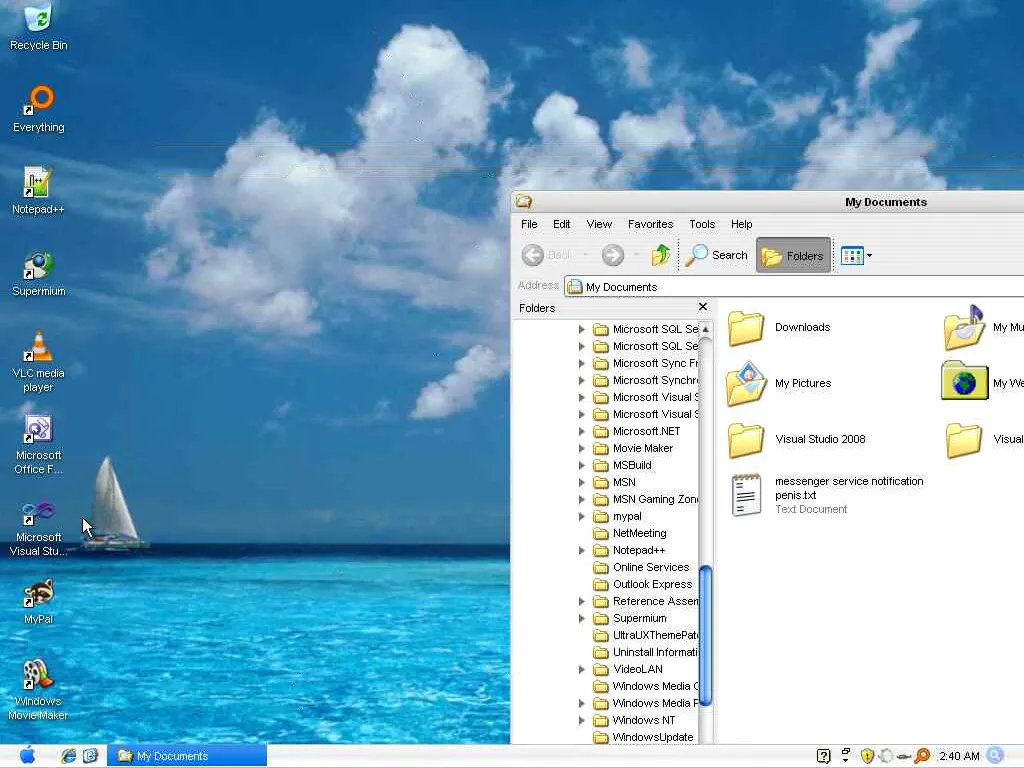Expand the Movie Maker tree node
The width and height of the screenshot is (1024, 768).
click(x=582, y=448)
